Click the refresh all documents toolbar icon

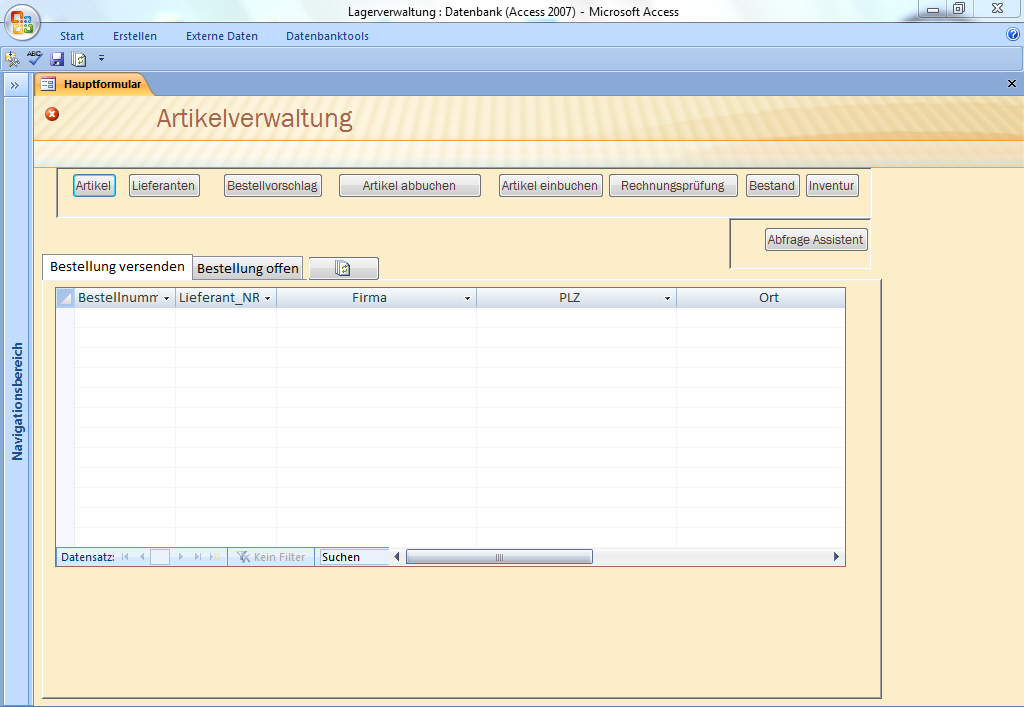click(x=78, y=59)
